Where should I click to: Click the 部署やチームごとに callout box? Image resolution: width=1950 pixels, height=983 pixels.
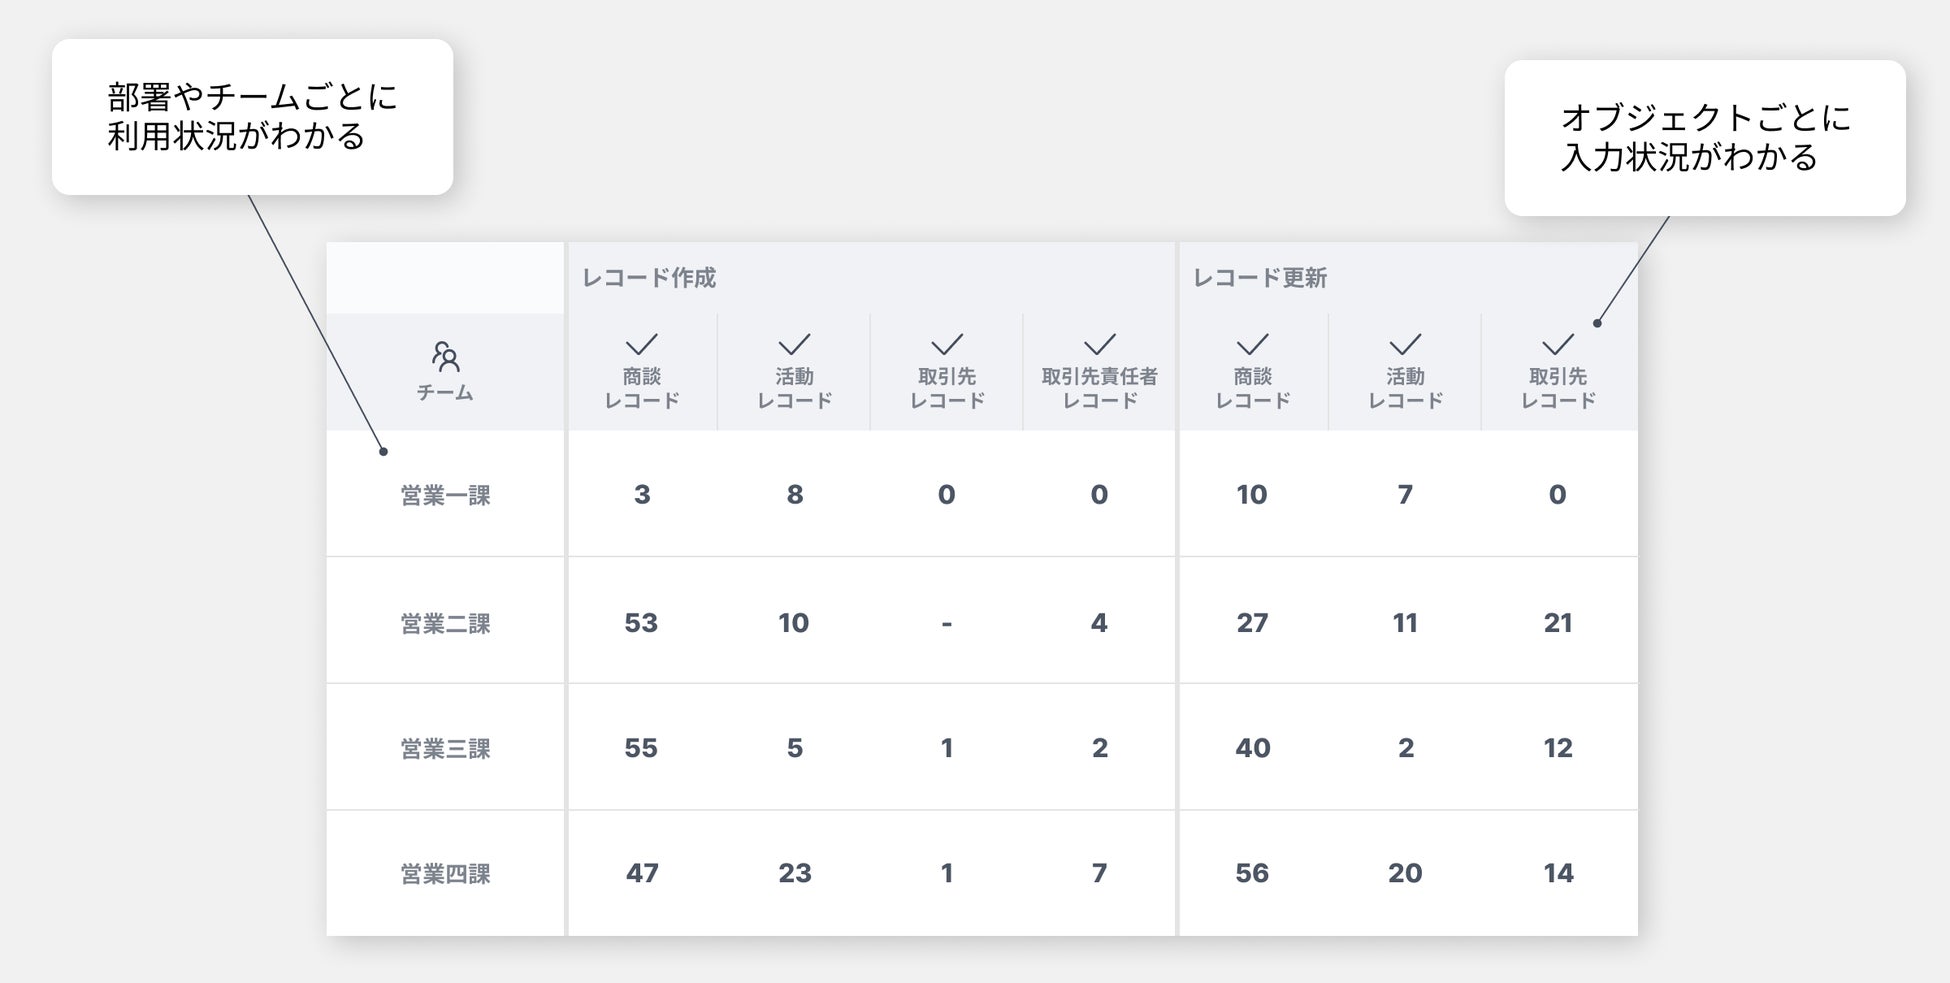tap(252, 117)
